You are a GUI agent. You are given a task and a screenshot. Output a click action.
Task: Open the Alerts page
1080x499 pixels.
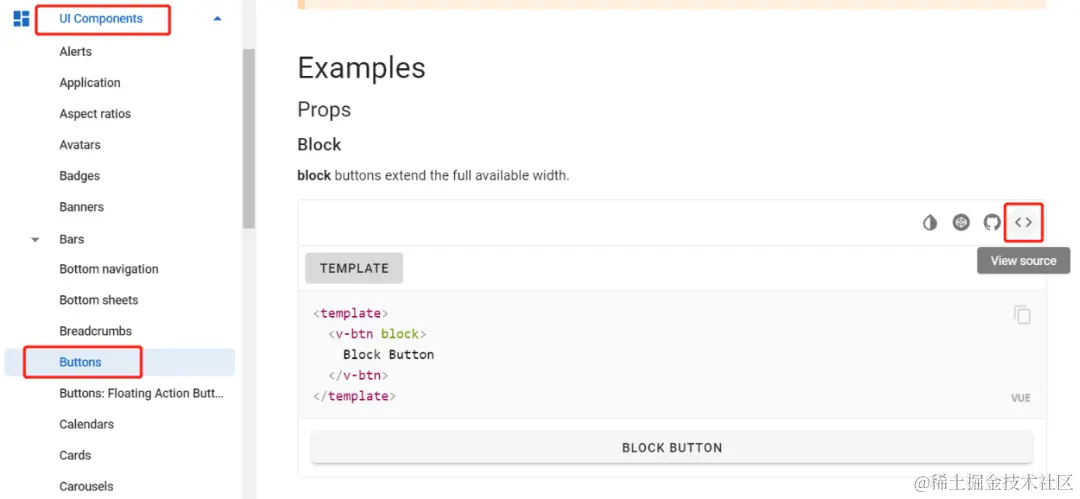pyautogui.click(x=76, y=52)
